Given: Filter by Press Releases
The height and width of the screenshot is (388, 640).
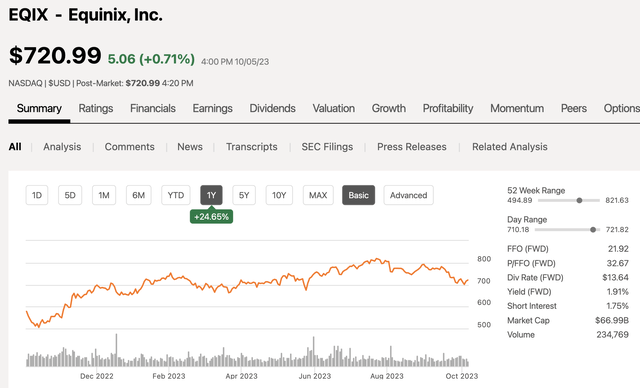Looking at the screenshot, I should click(x=411, y=147).
